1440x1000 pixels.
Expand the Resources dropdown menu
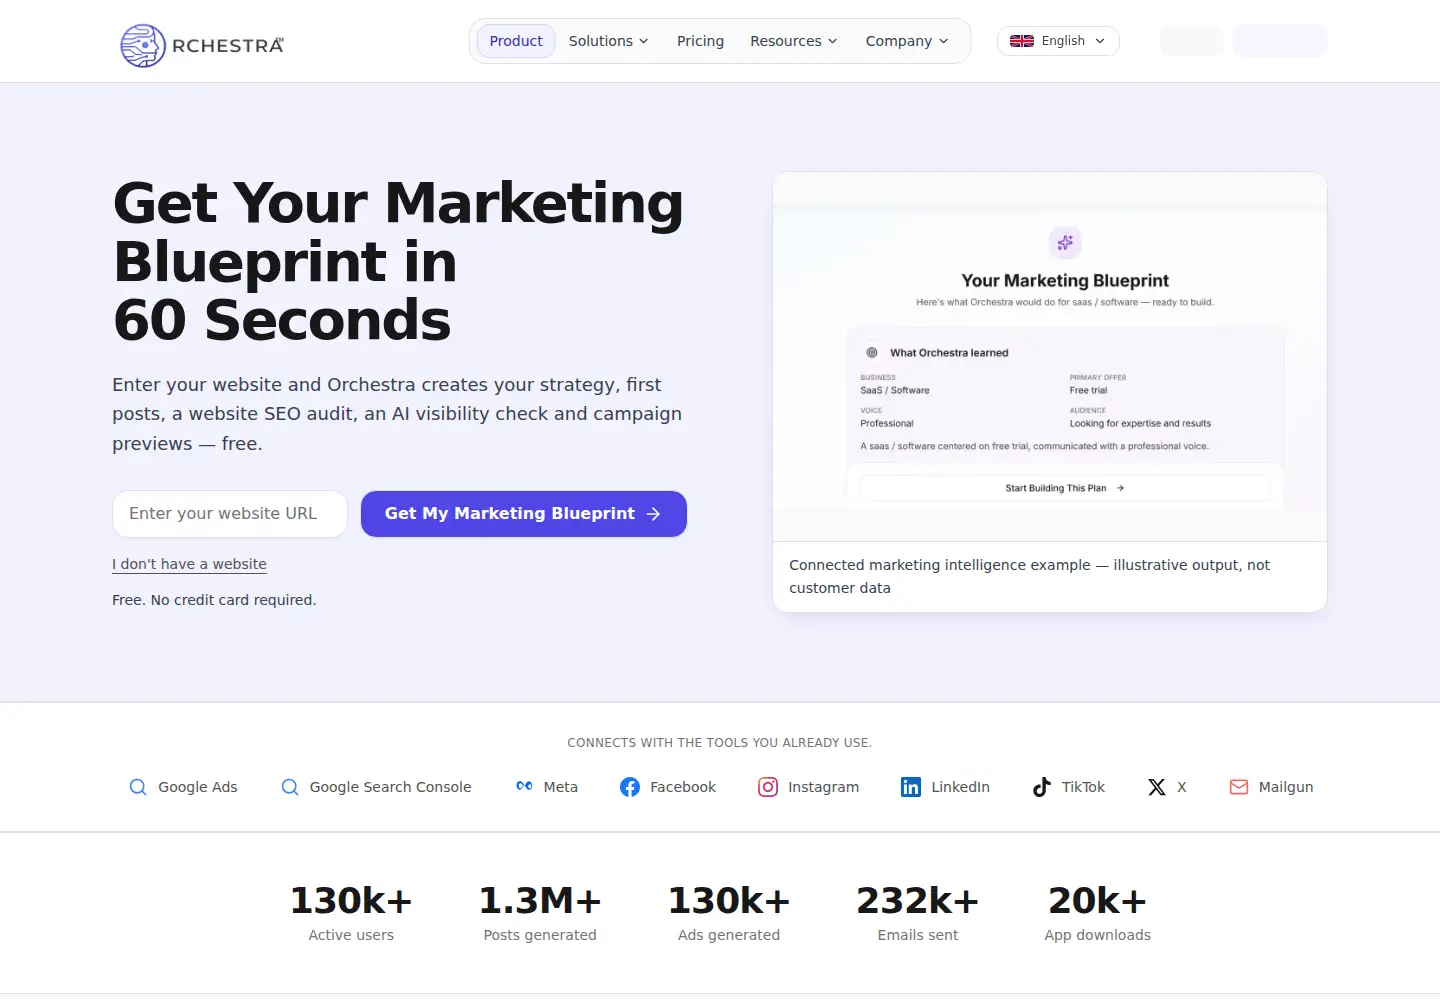(x=794, y=41)
